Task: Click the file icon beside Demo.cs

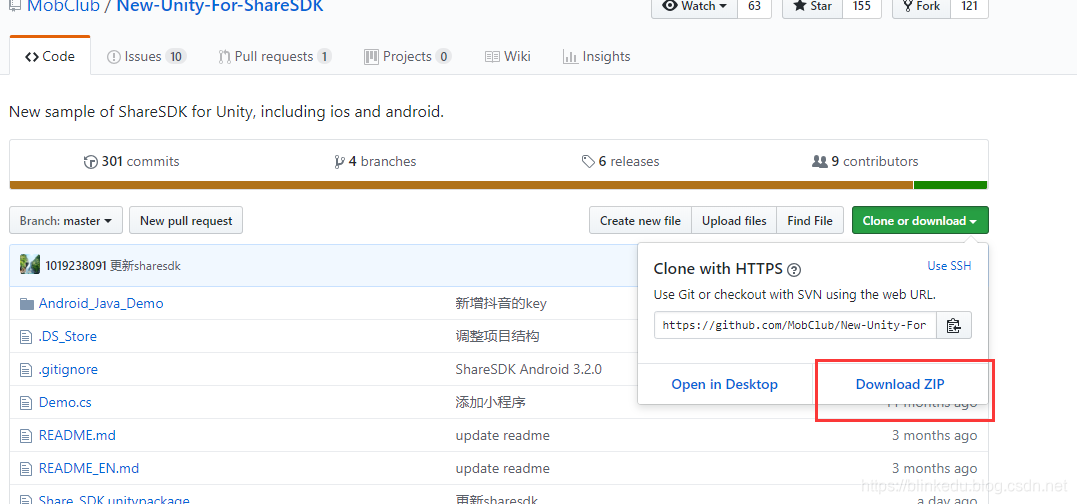Action: (26, 402)
